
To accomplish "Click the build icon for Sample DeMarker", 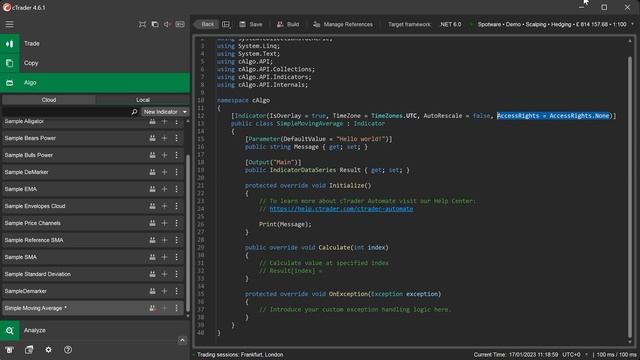I will [x=152, y=172].
